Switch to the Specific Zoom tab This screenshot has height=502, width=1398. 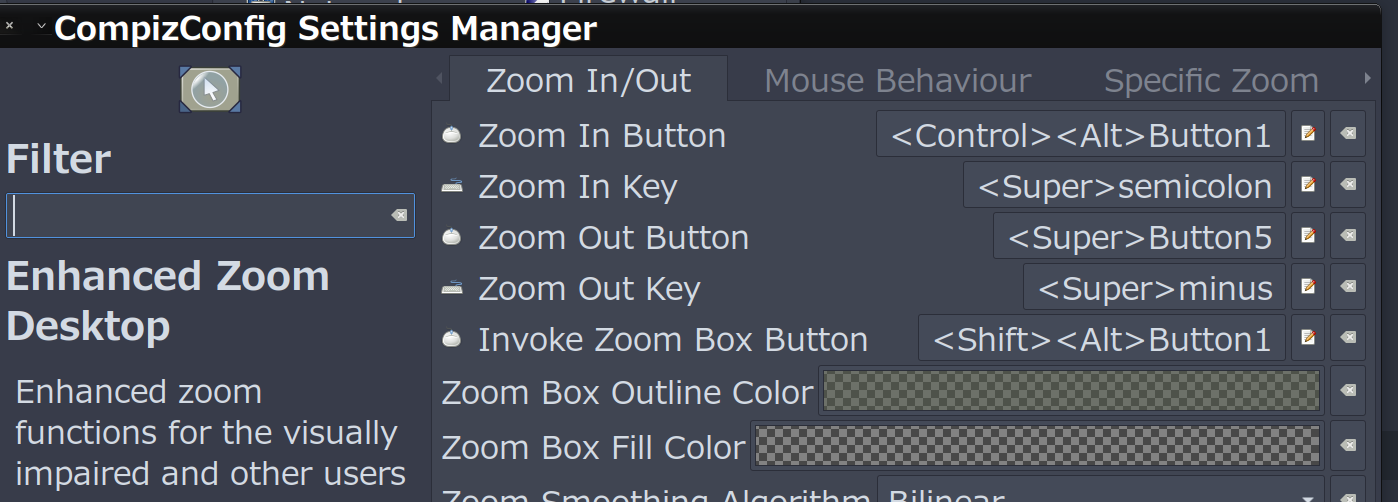tap(1211, 80)
